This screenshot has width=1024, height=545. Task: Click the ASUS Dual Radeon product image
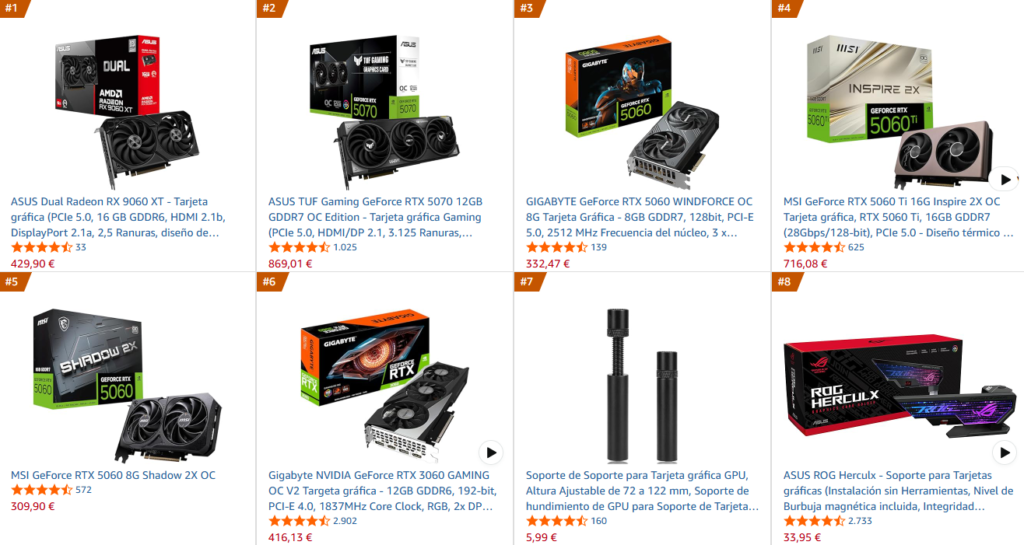pos(127,111)
